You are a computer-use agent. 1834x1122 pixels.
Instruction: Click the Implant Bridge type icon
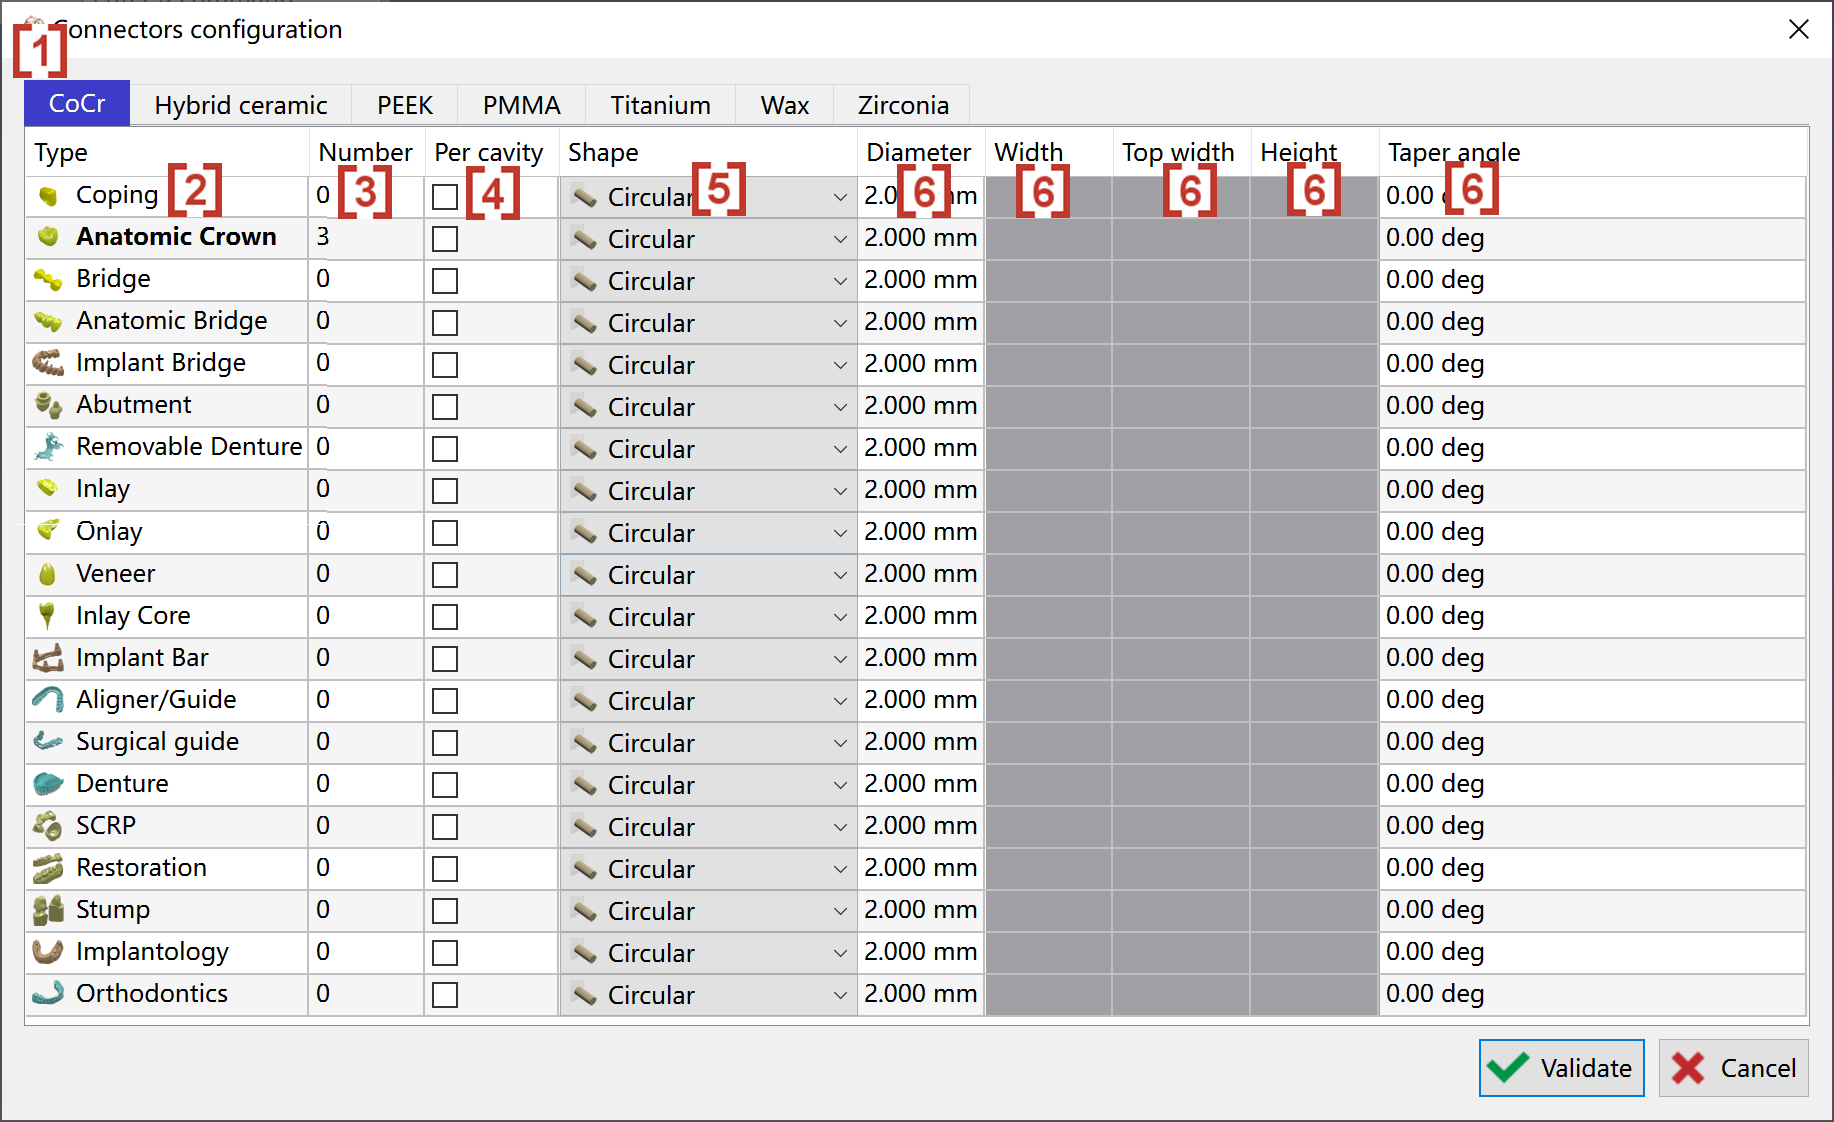[48, 363]
